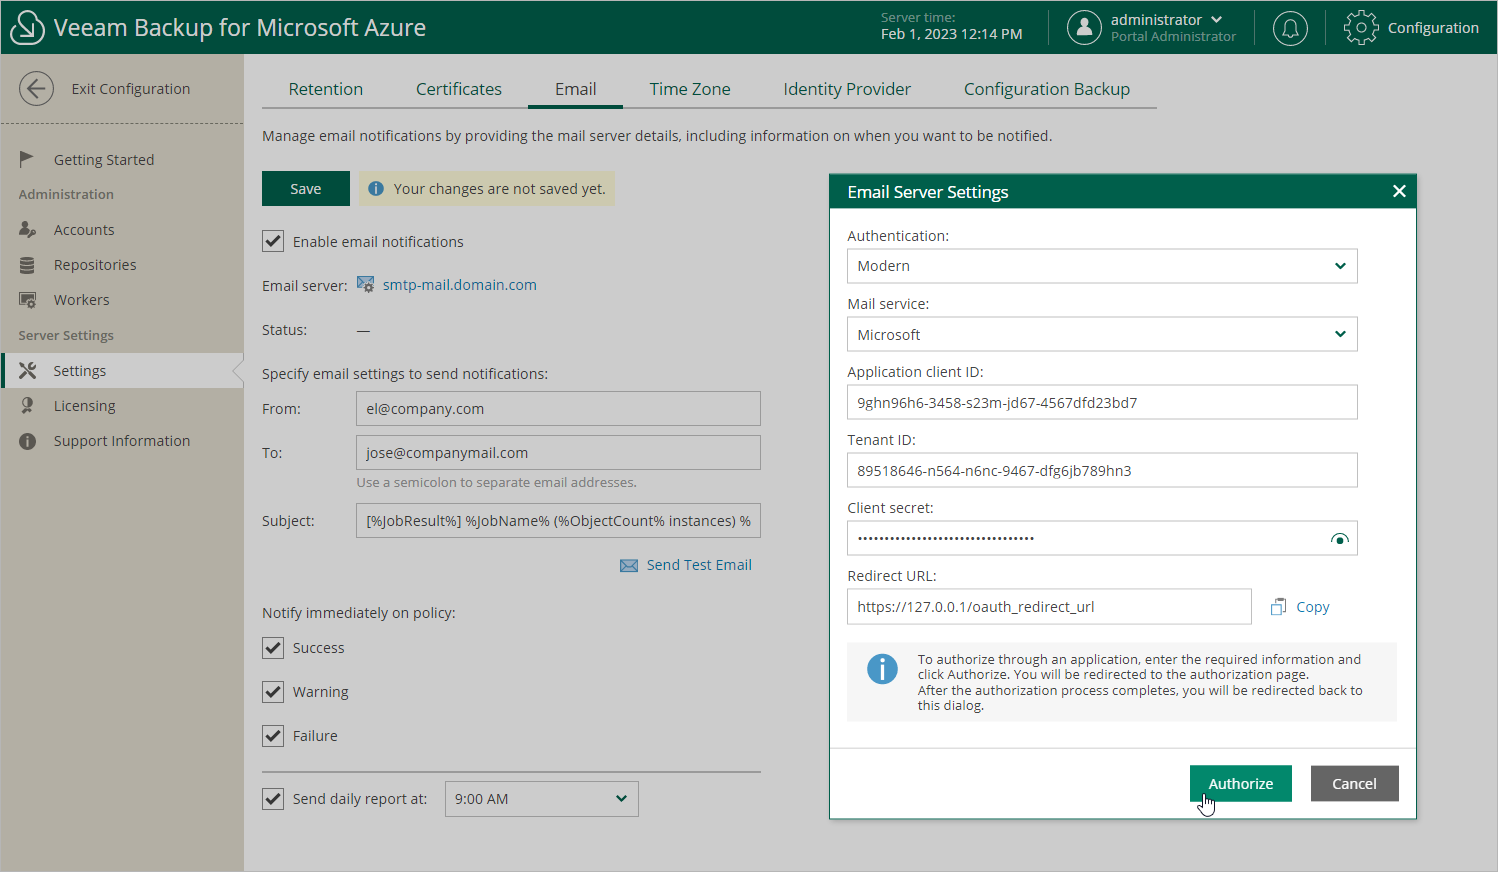Click the Veeam logo icon

(x=27, y=28)
